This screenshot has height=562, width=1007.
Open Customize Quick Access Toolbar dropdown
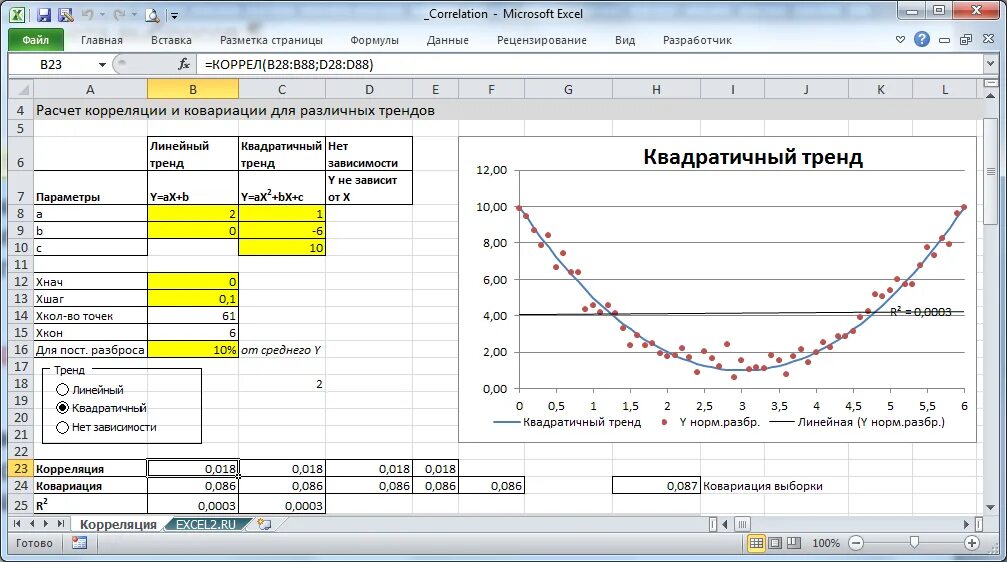click(x=175, y=15)
